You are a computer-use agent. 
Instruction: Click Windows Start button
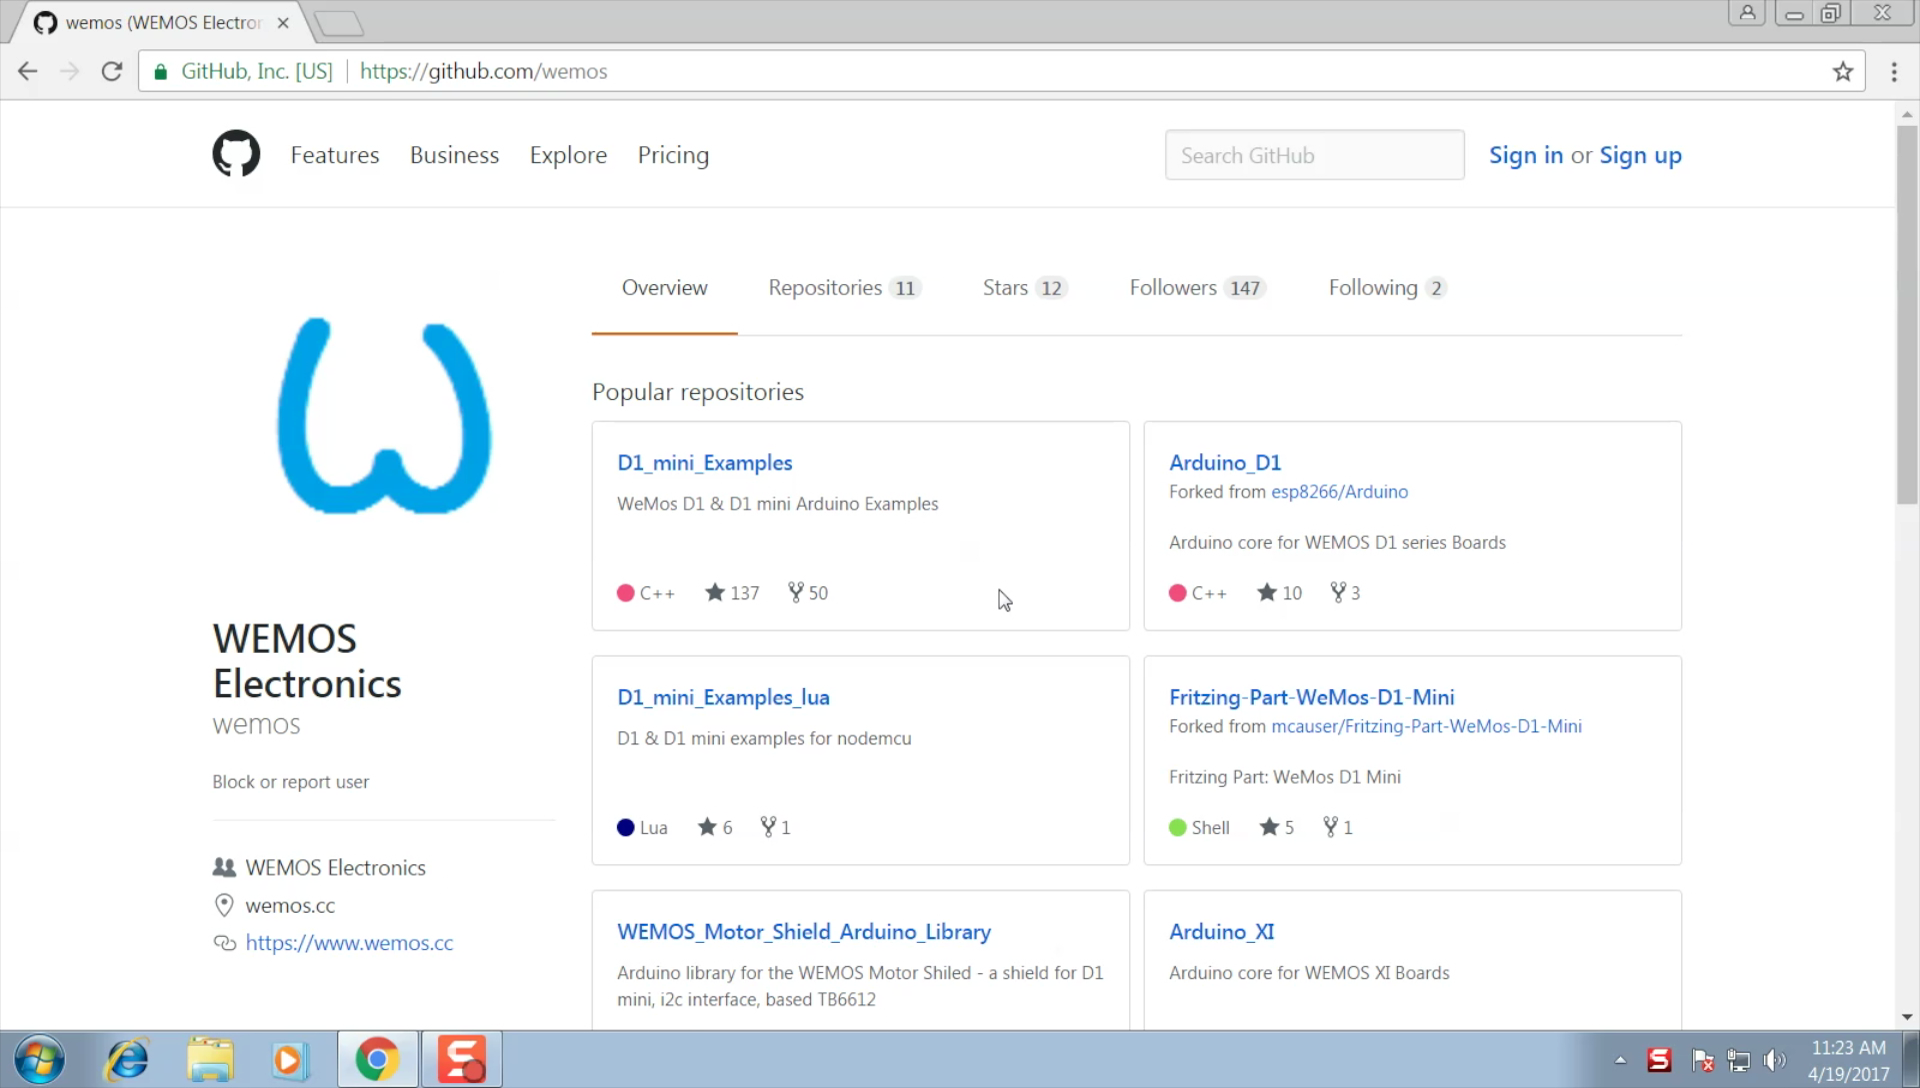tap(40, 1059)
